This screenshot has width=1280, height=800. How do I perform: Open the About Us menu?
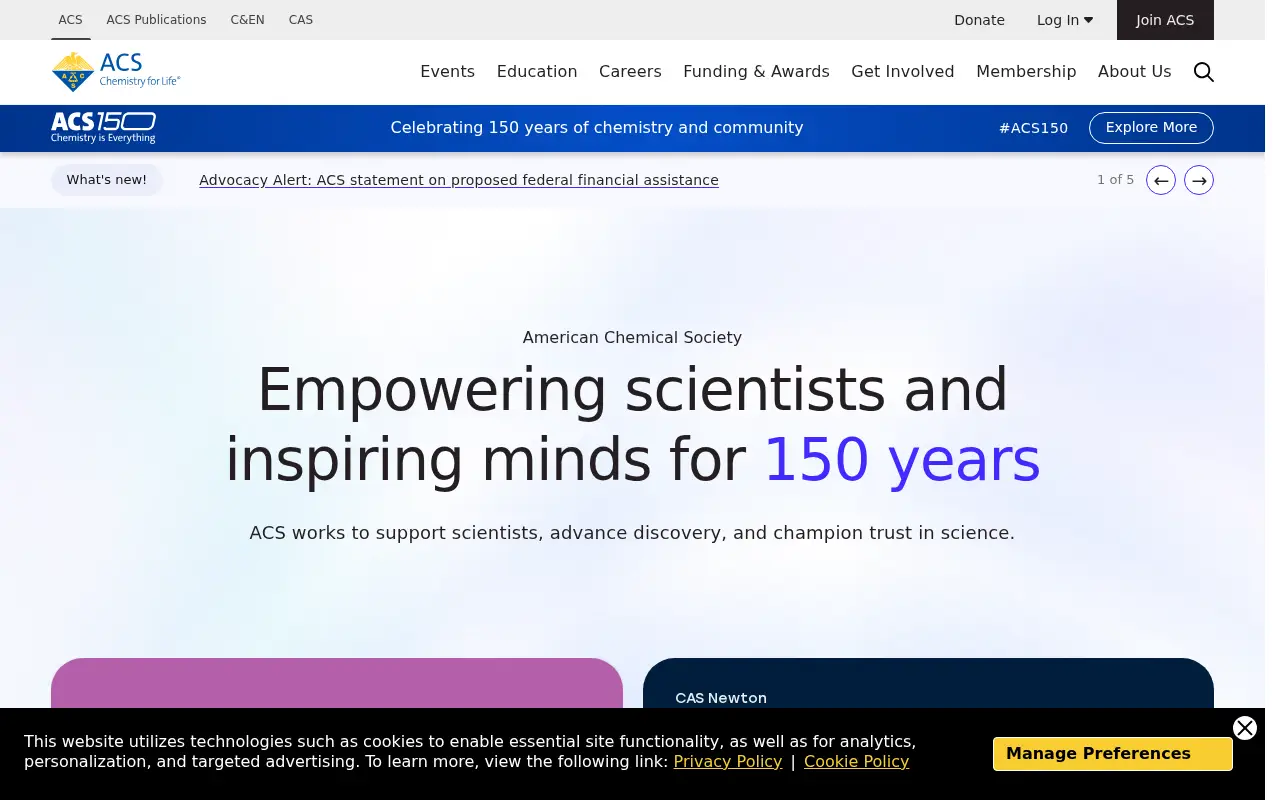click(x=1134, y=72)
